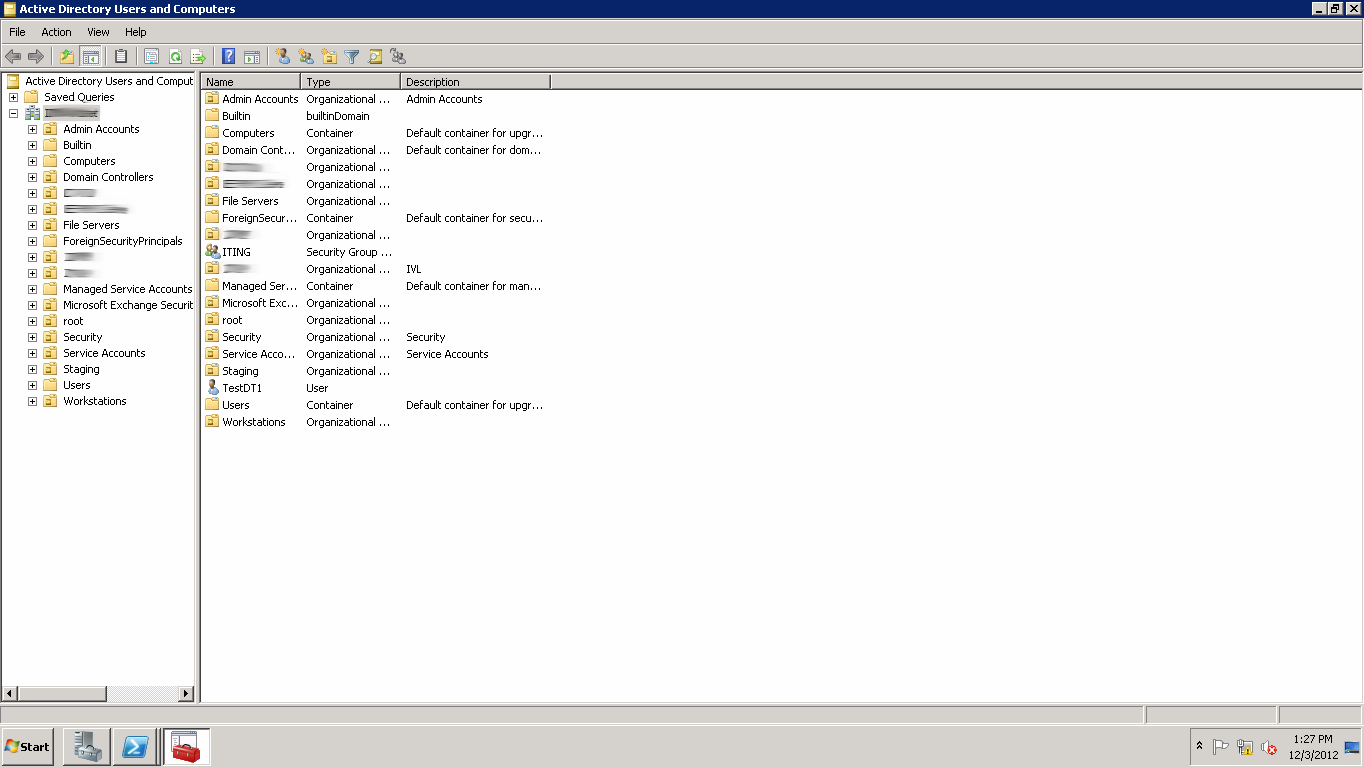Open Windows PowerShell from the taskbar
1364x768 pixels.
(135, 747)
